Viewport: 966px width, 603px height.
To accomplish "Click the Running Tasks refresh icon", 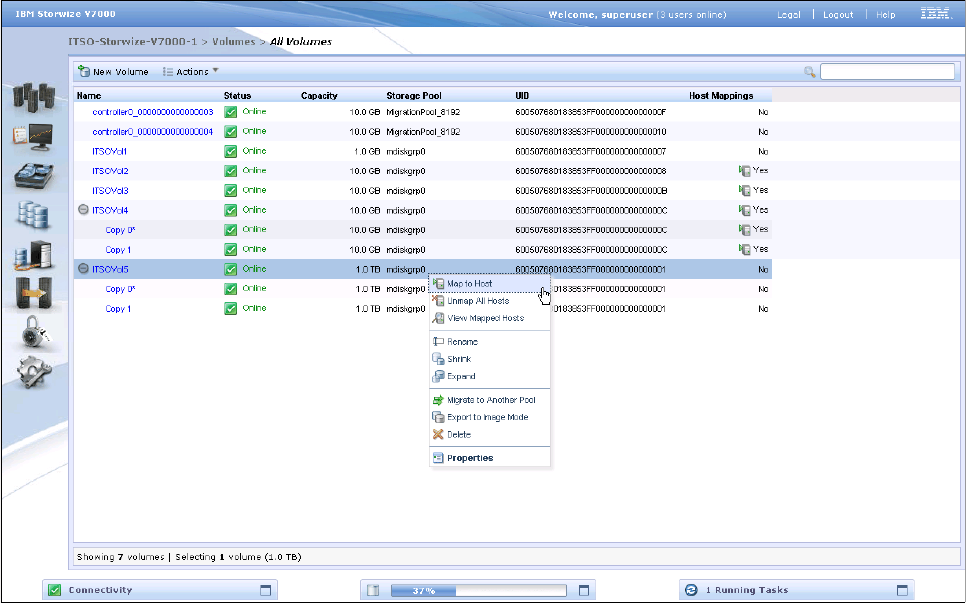I will tap(691, 590).
